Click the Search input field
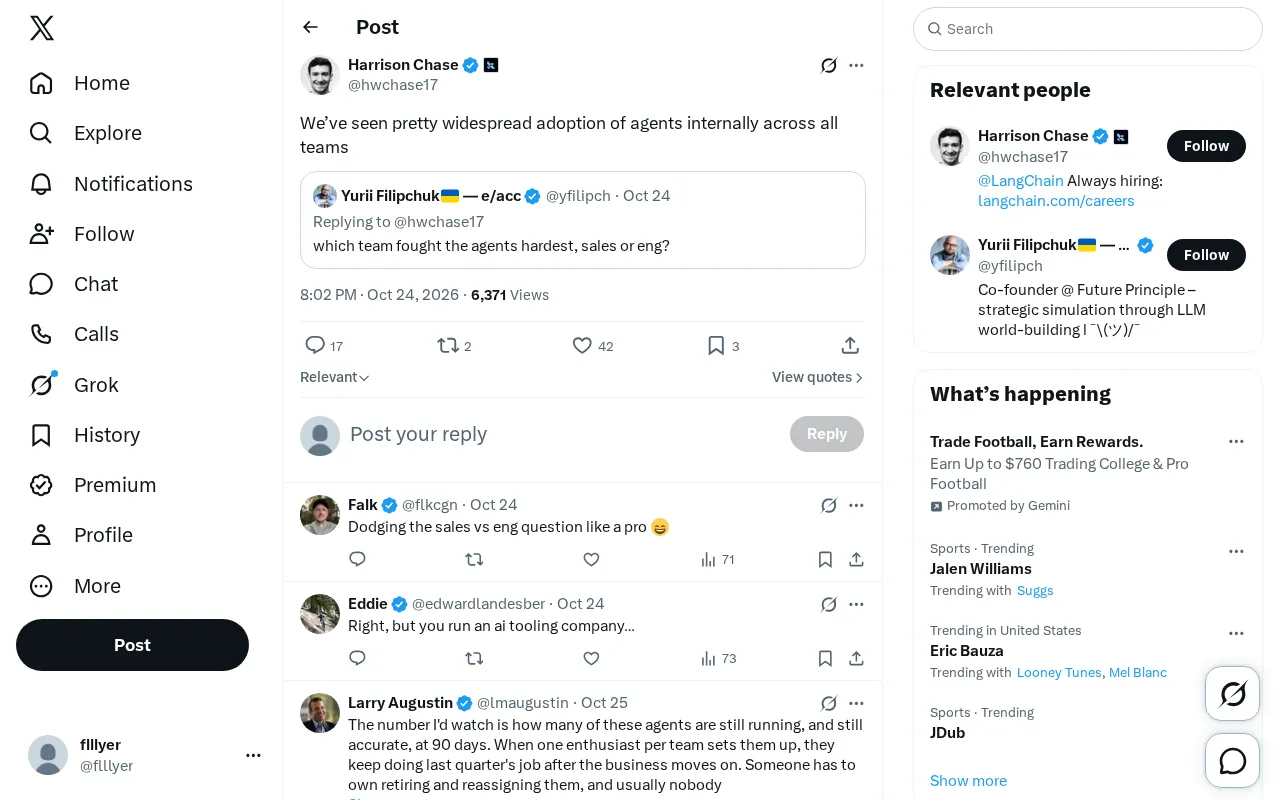Viewport: 1280px width, 800px height. 1088,29
